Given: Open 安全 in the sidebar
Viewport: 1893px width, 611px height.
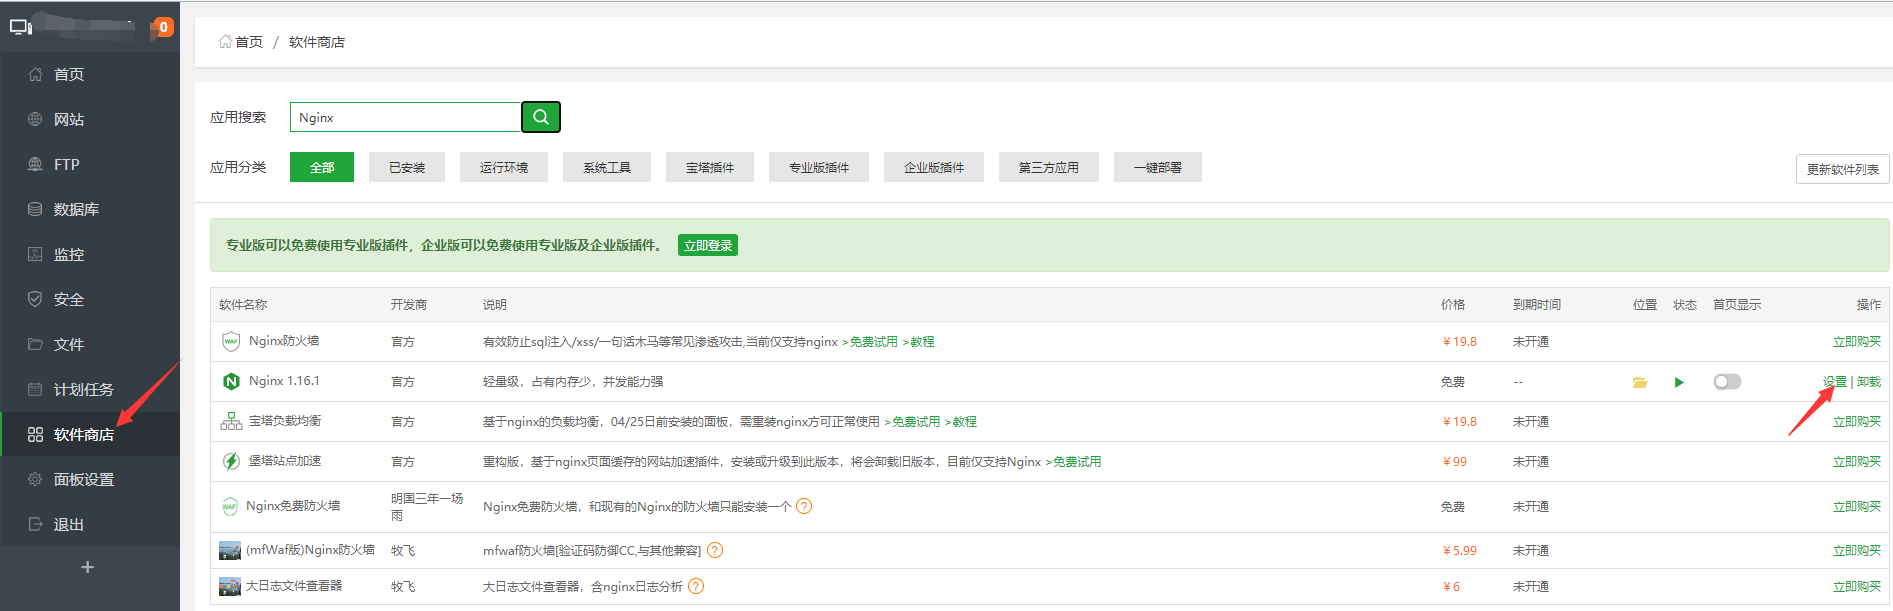Looking at the screenshot, I should point(90,299).
